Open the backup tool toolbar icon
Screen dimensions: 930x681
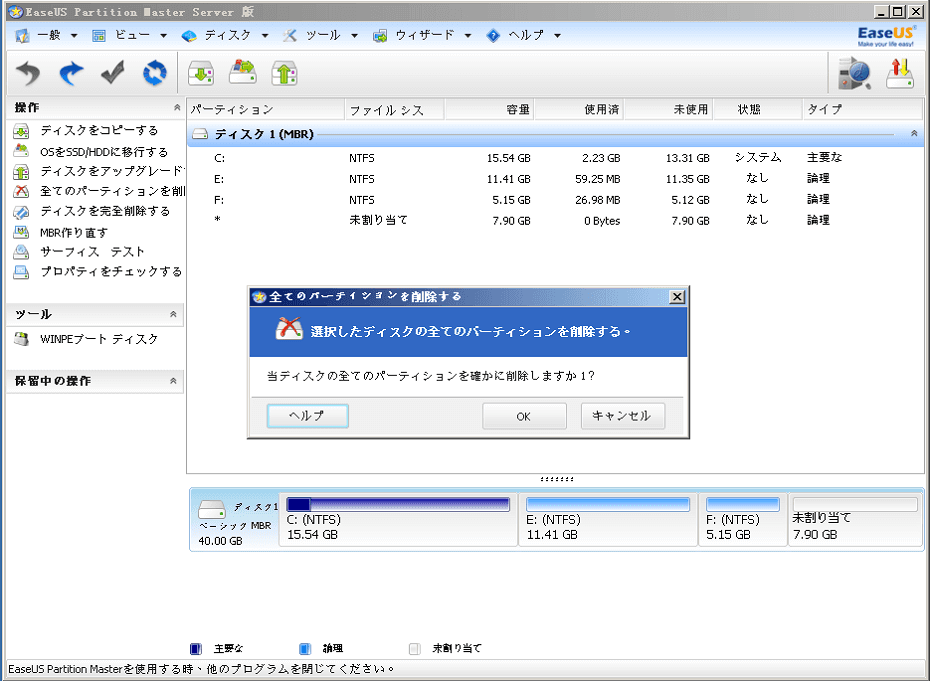tap(900, 74)
